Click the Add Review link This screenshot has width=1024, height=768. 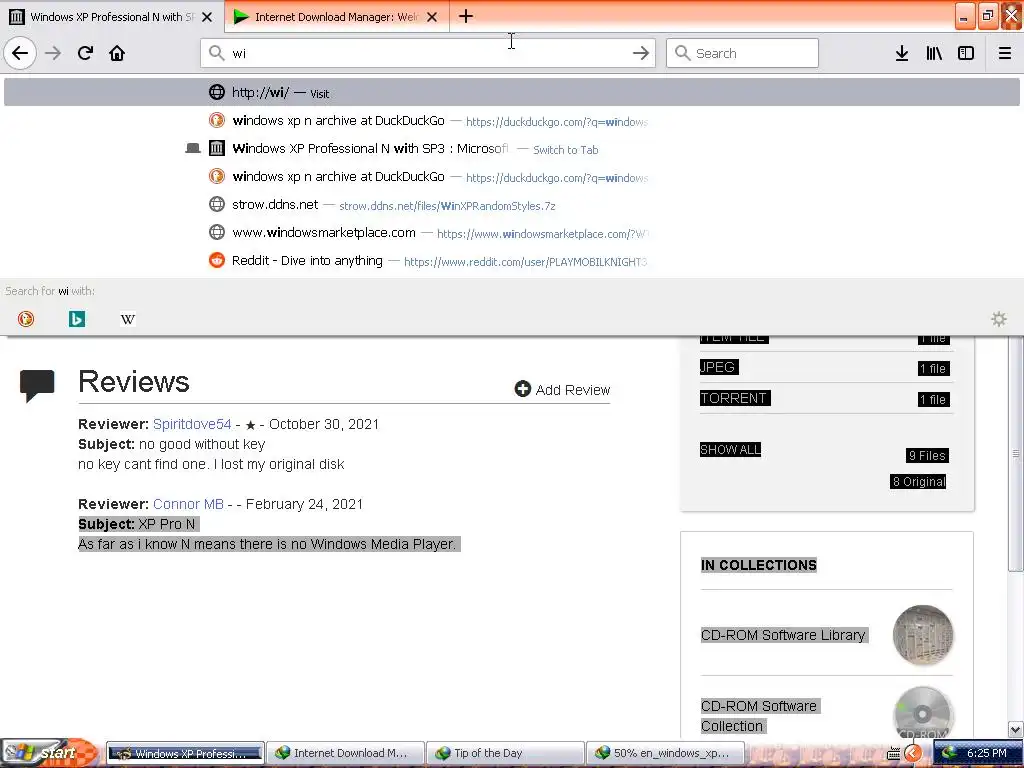562,389
